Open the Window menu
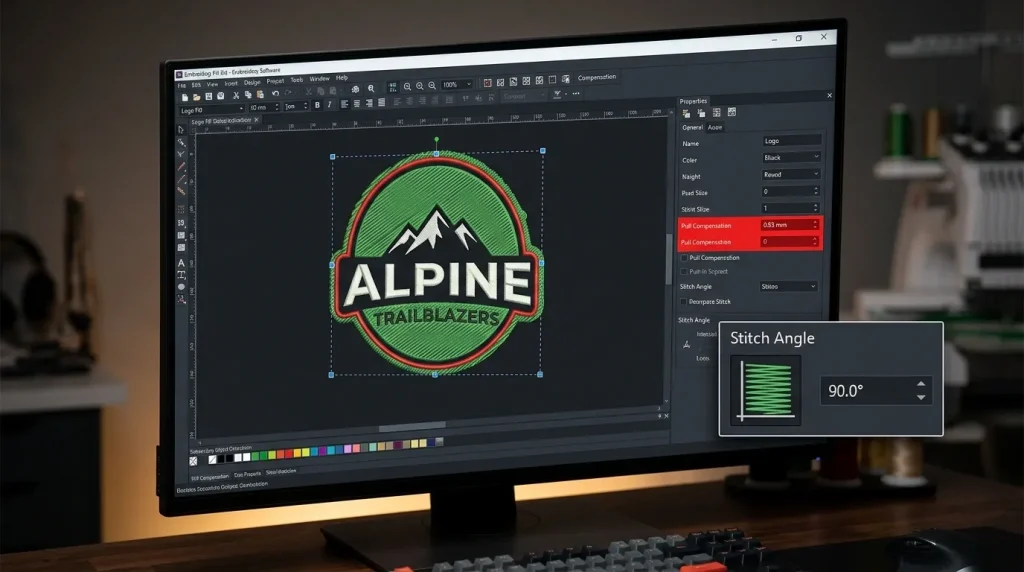Screen dimensions: 1024x572 point(319,79)
